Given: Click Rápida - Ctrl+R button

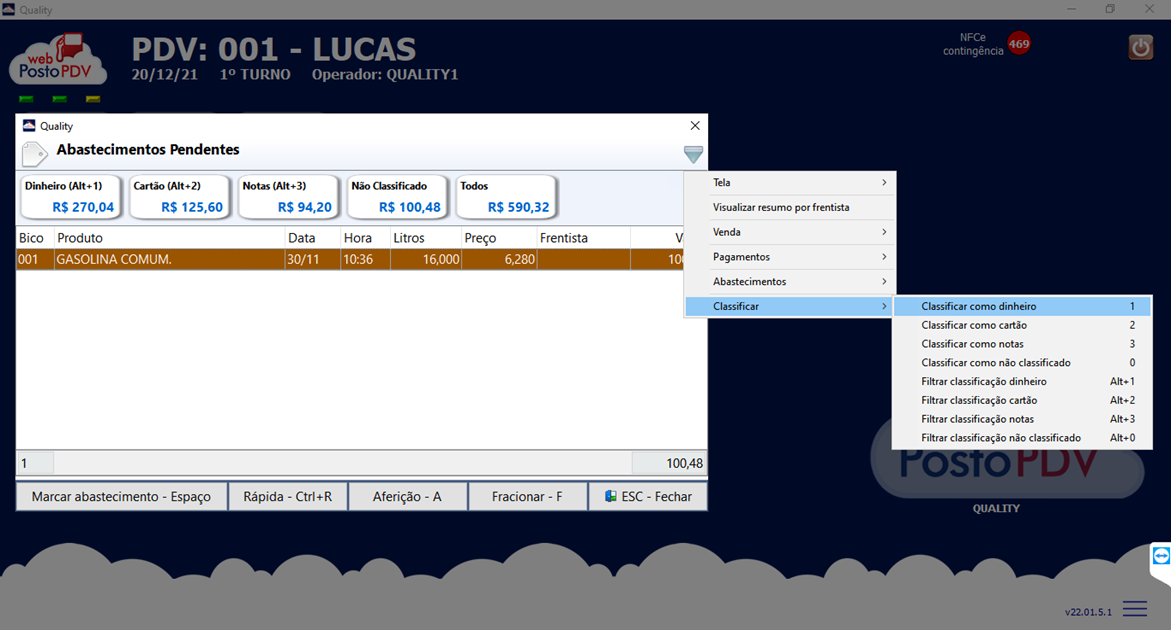Looking at the screenshot, I should click(x=288, y=496).
